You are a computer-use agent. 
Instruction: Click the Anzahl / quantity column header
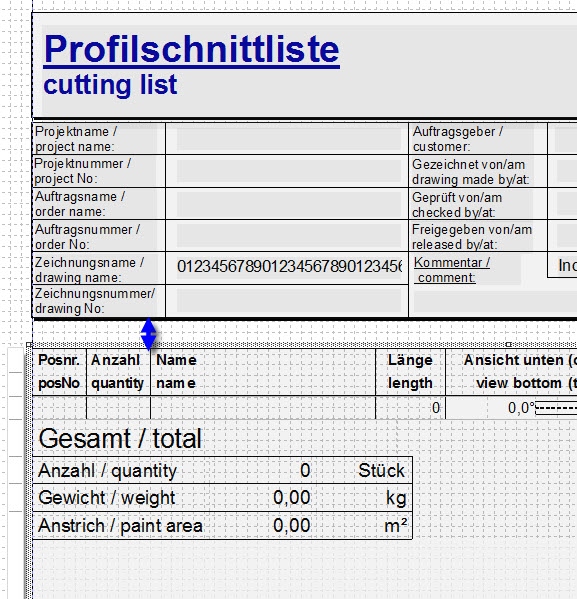coord(118,371)
